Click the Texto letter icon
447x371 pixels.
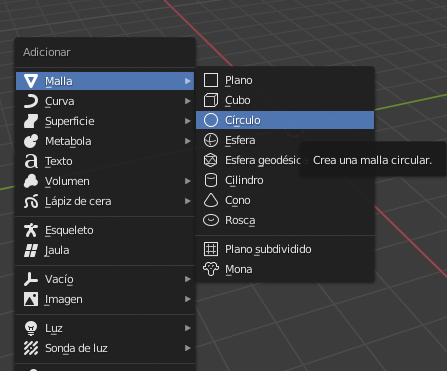coord(31,161)
